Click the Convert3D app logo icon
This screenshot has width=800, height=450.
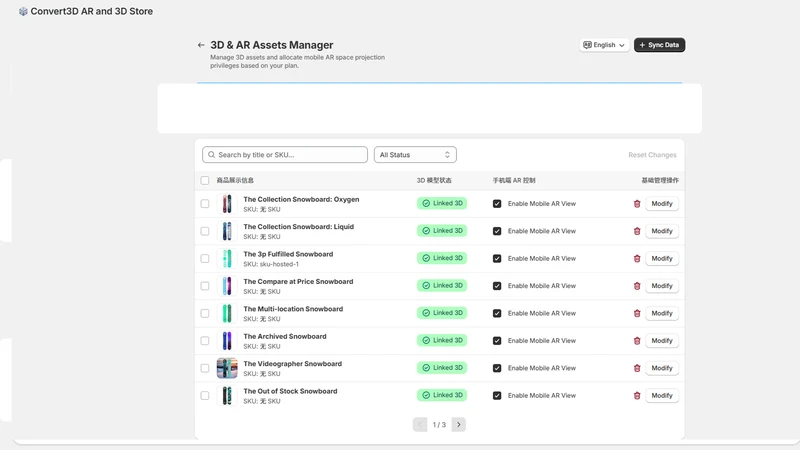(x=23, y=11)
